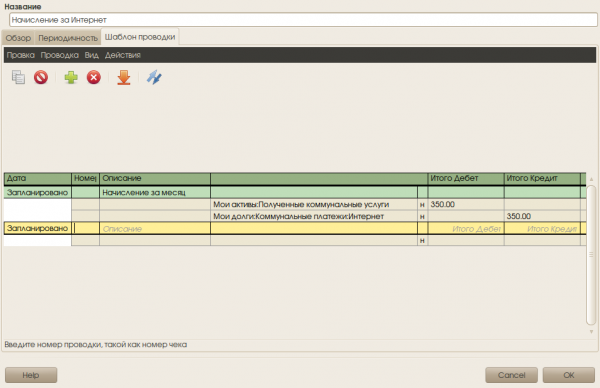This screenshot has height=388, width=600.
Task: Open the Вид menu
Action: point(91,55)
